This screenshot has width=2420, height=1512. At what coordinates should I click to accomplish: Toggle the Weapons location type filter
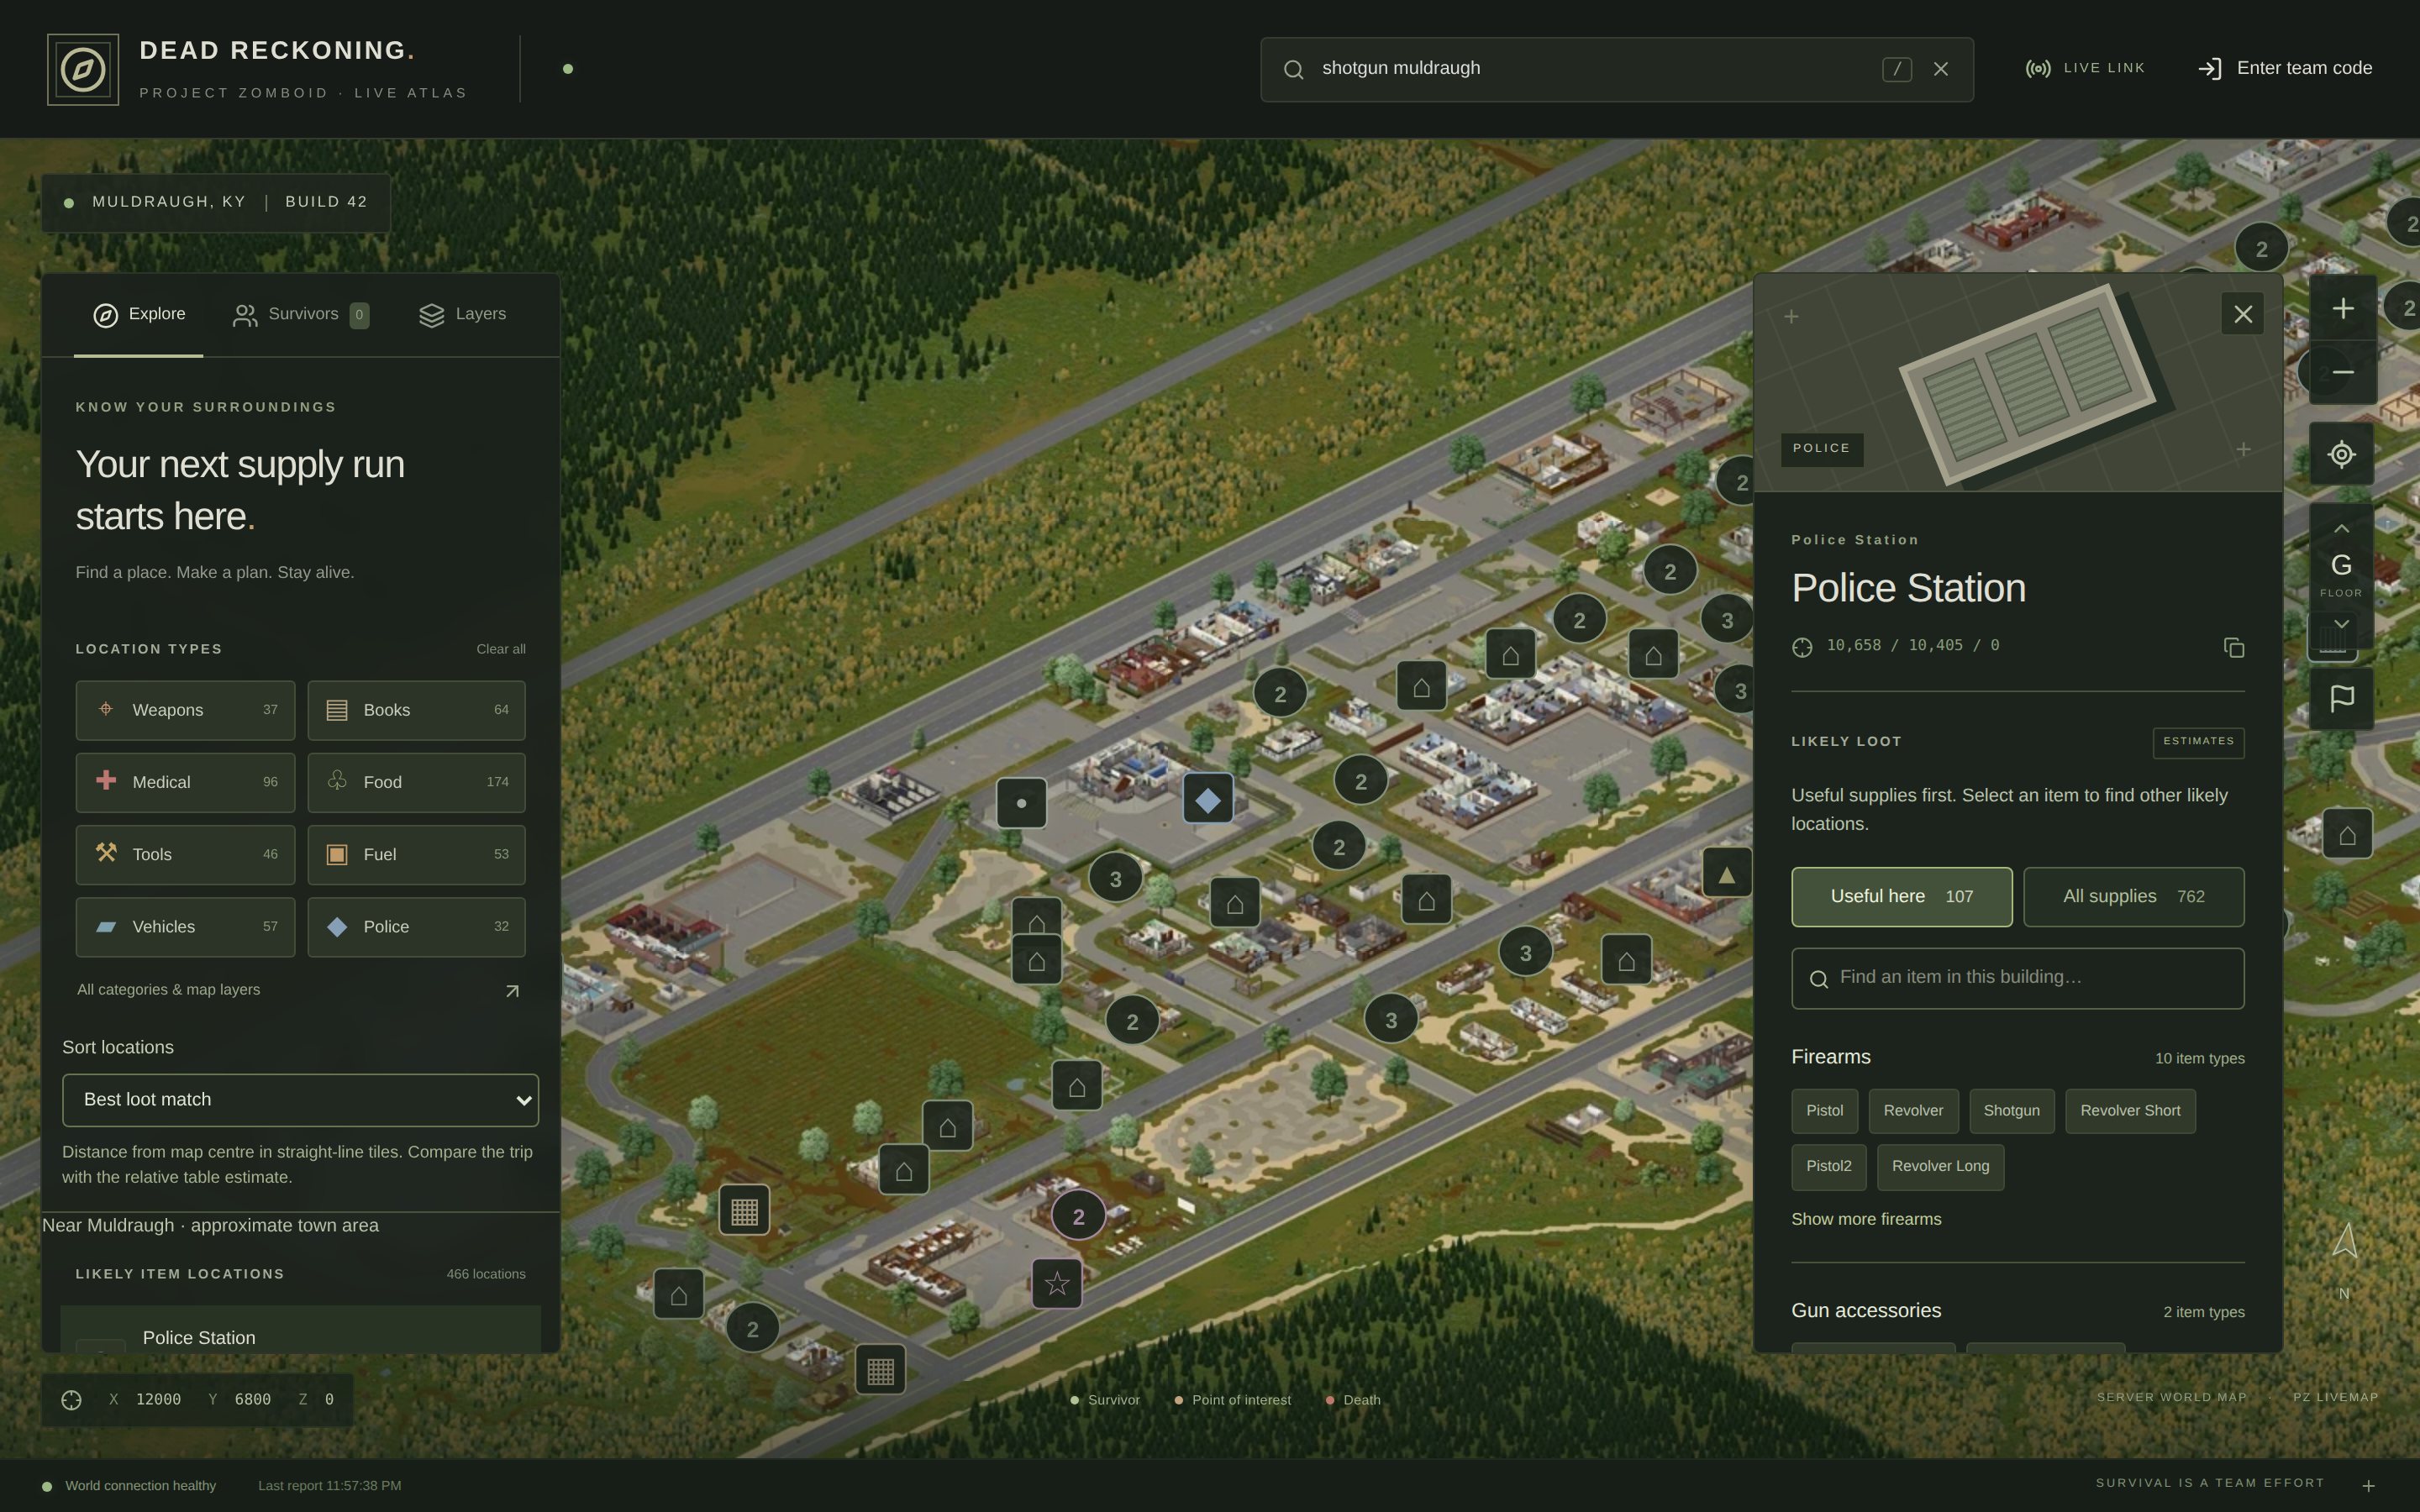(x=185, y=710)
